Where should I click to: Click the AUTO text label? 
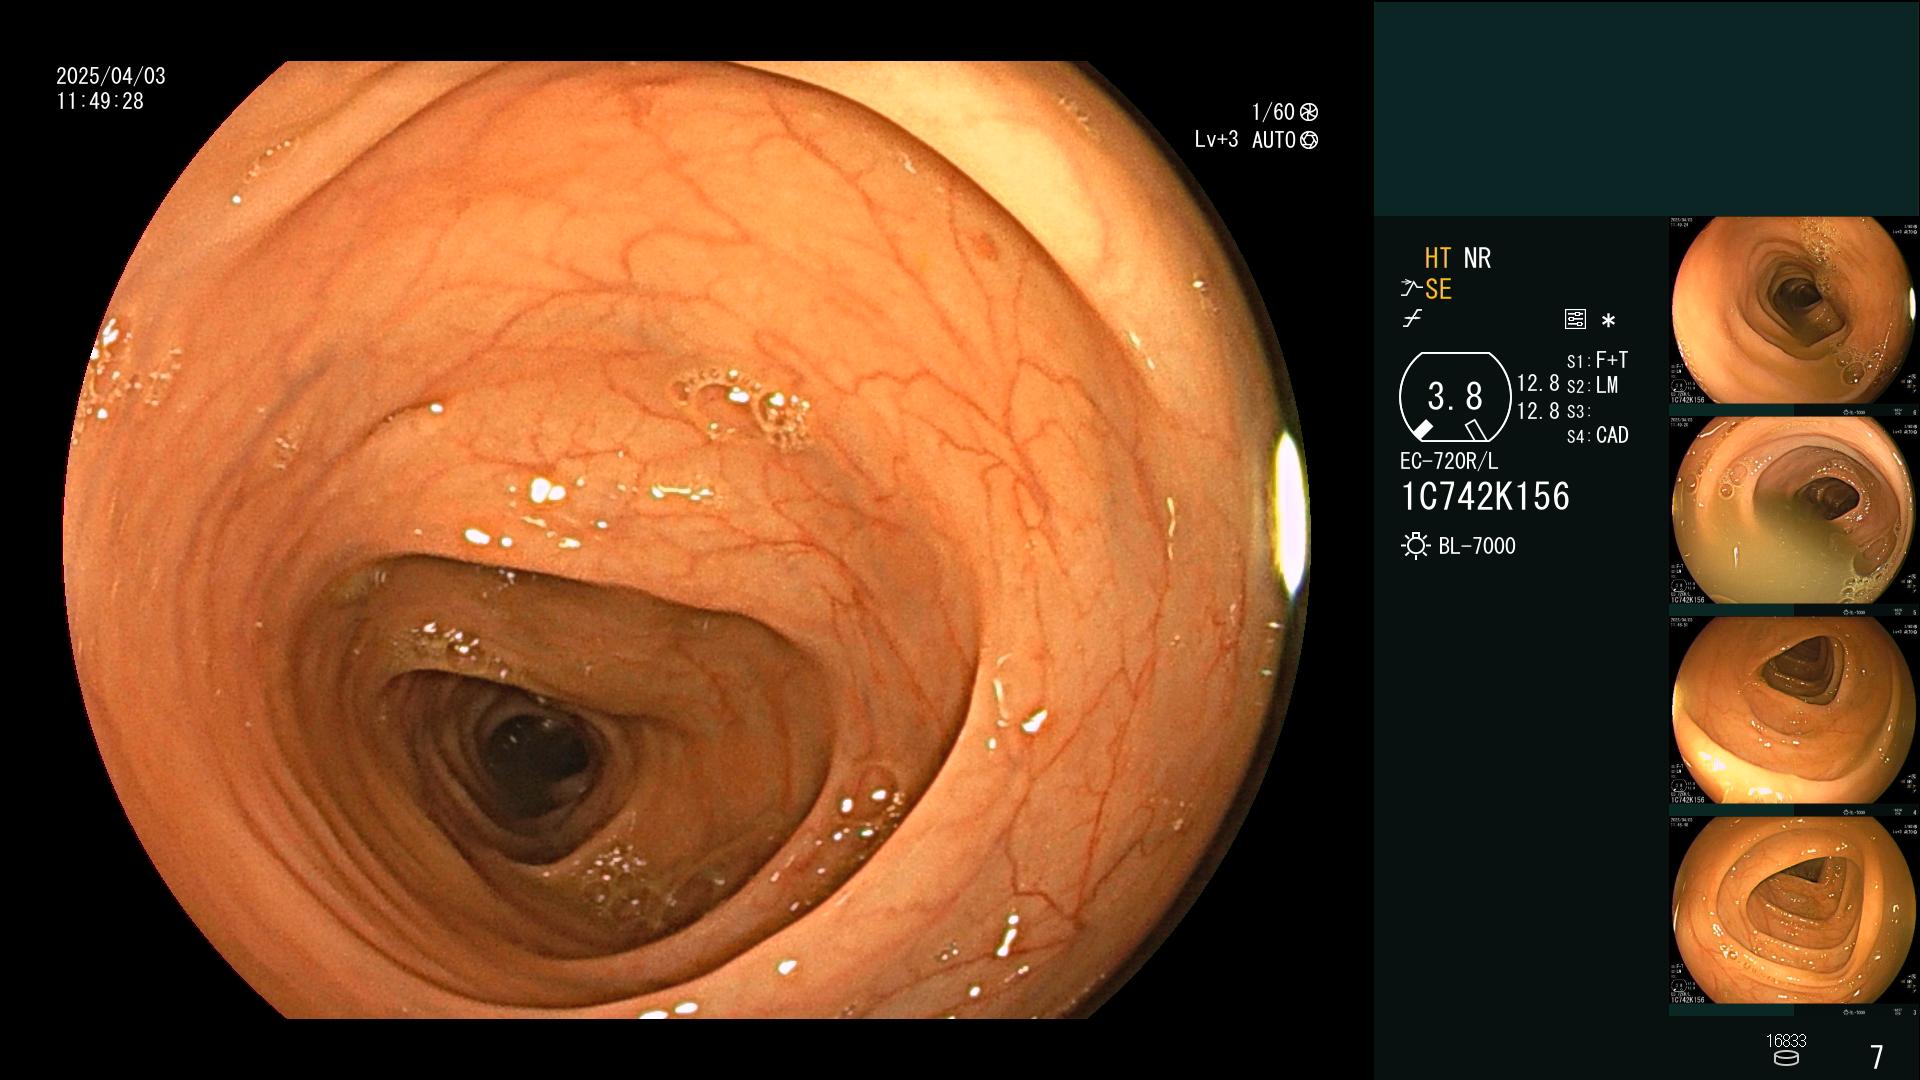pyautogui.click(x=1274, y=141)
